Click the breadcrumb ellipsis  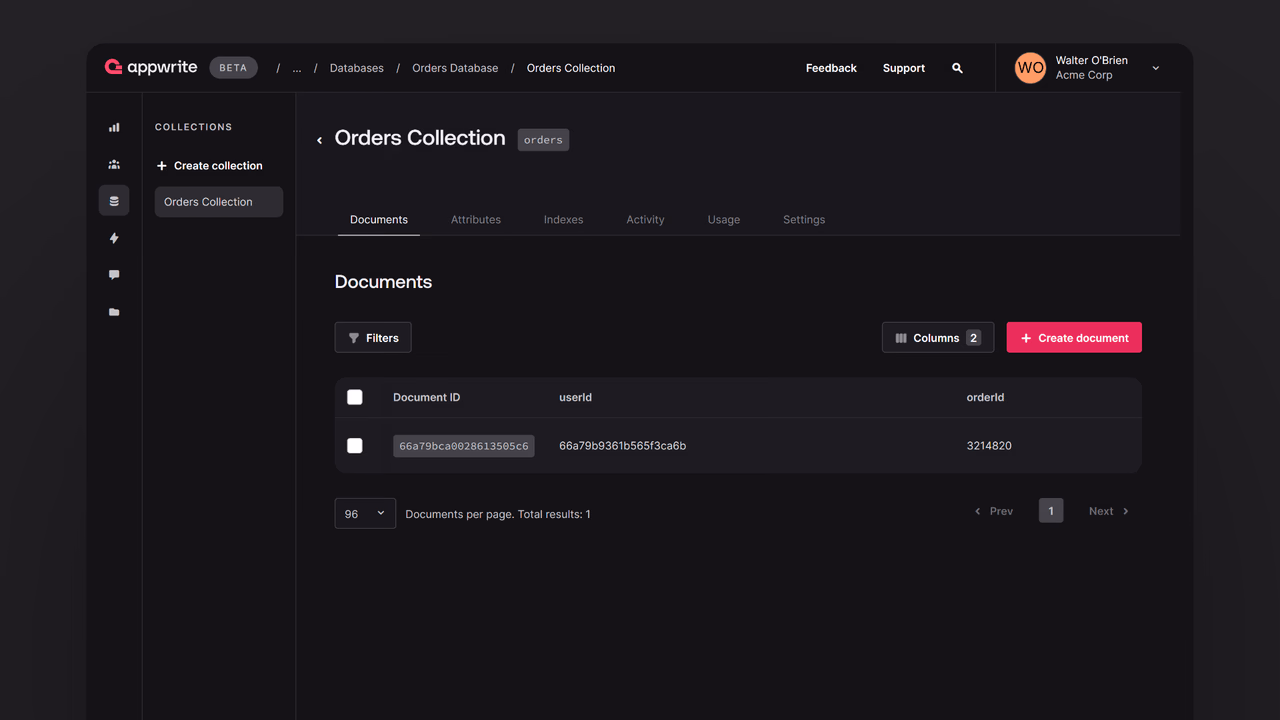coord(297,68)
